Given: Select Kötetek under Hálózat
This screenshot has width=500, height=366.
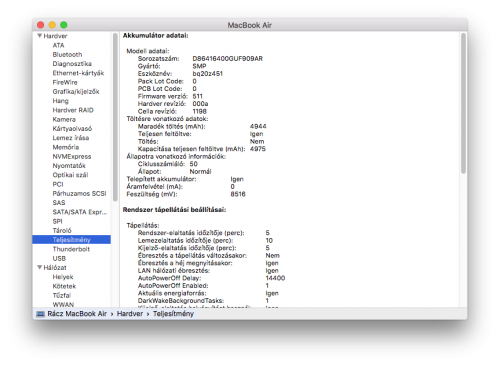Looking at the screenshot, I should click(x=64, y=286).
